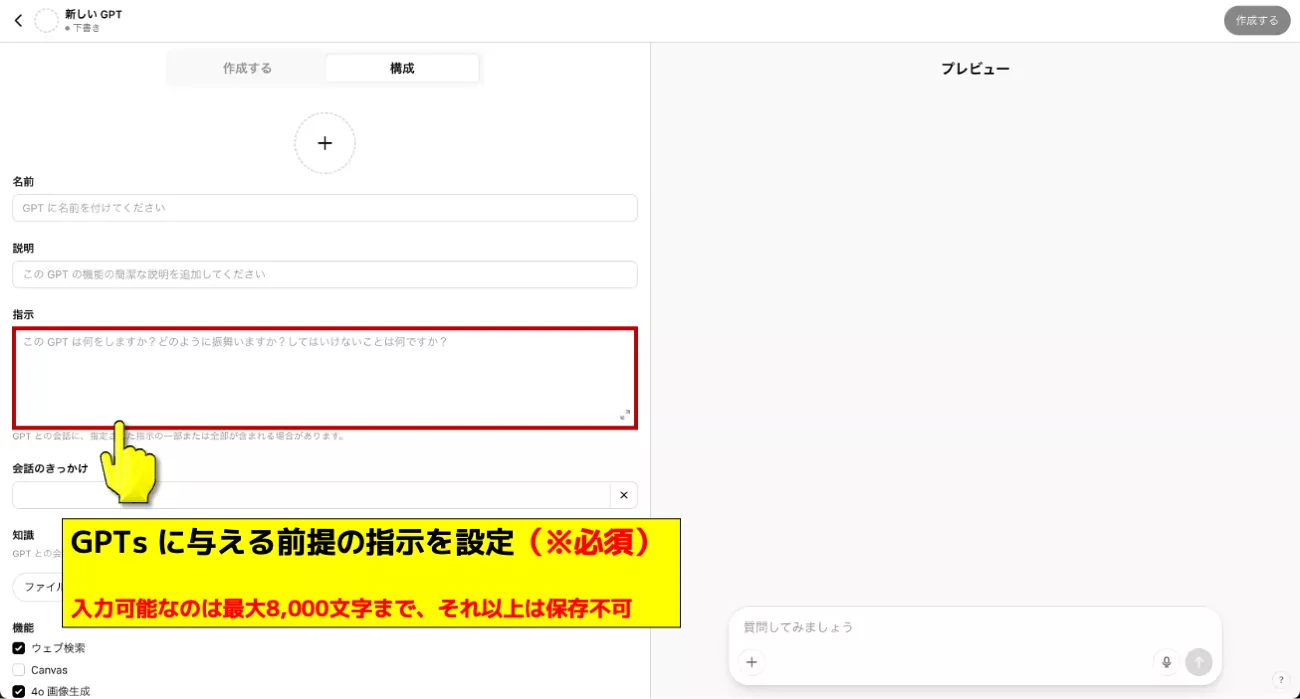
Task: Start voice input with the microphone icon
Action: coord(1165,661)
